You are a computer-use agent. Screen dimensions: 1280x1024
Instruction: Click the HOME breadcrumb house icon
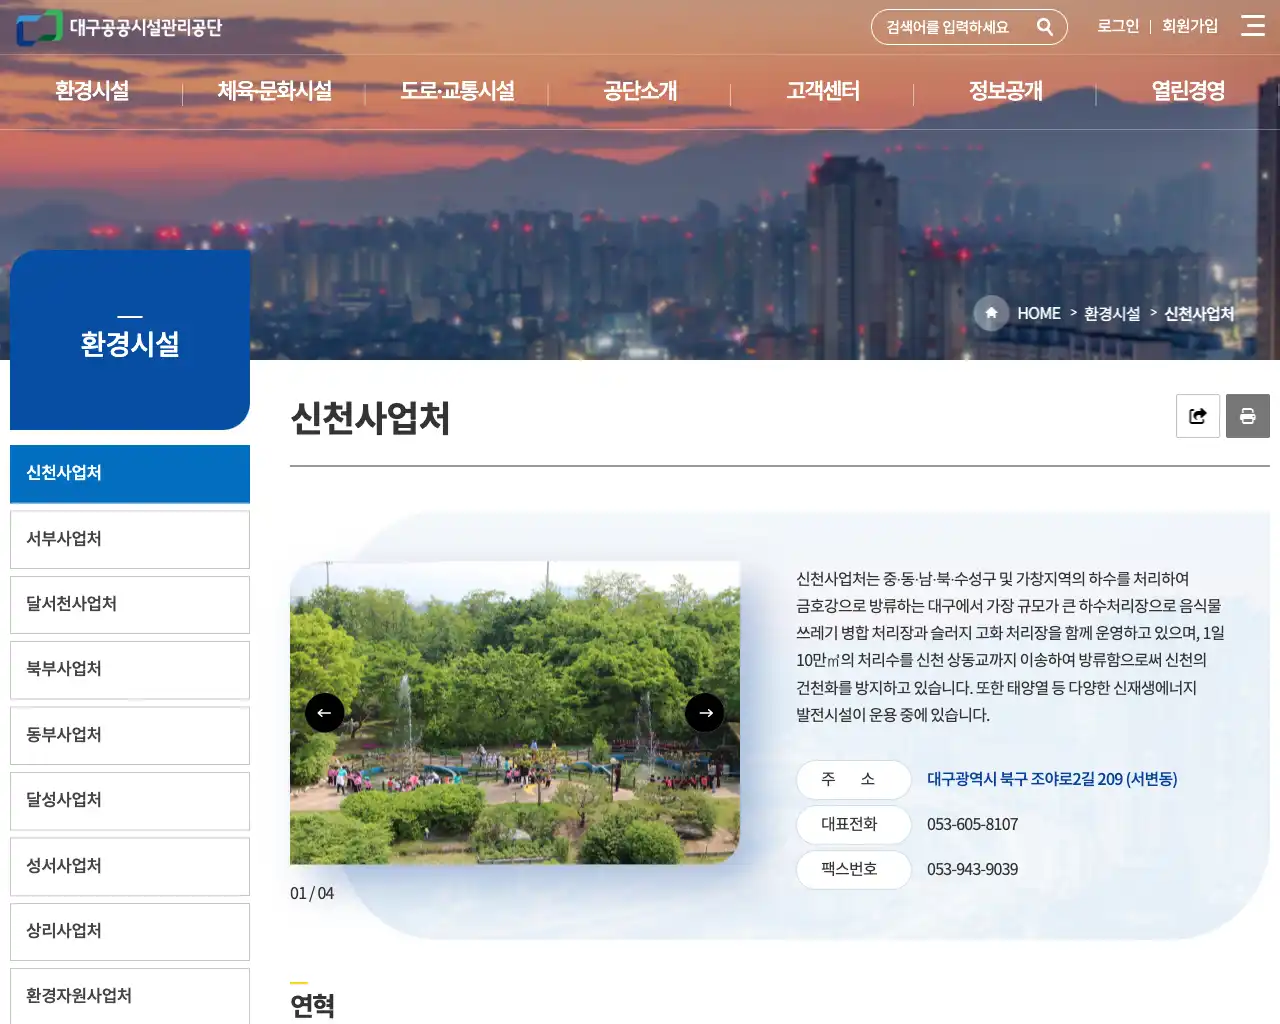click(x=990, y=313)
